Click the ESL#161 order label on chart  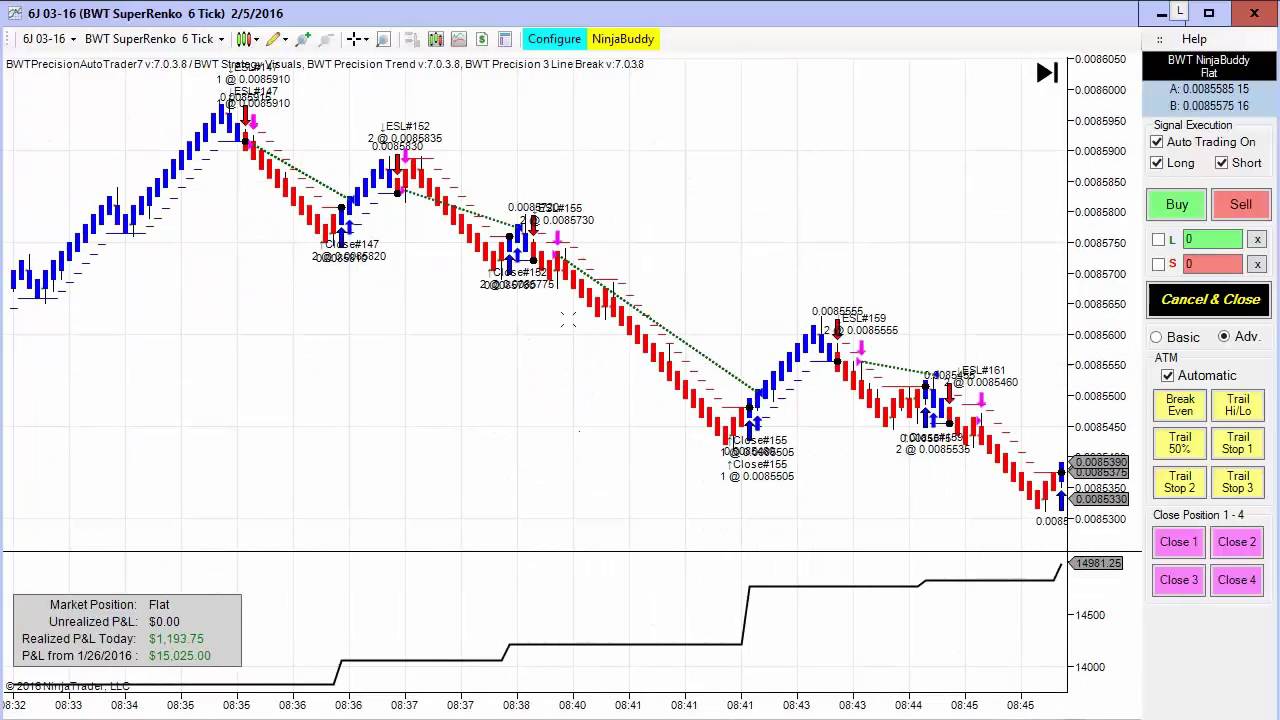[x=983, y=371]
